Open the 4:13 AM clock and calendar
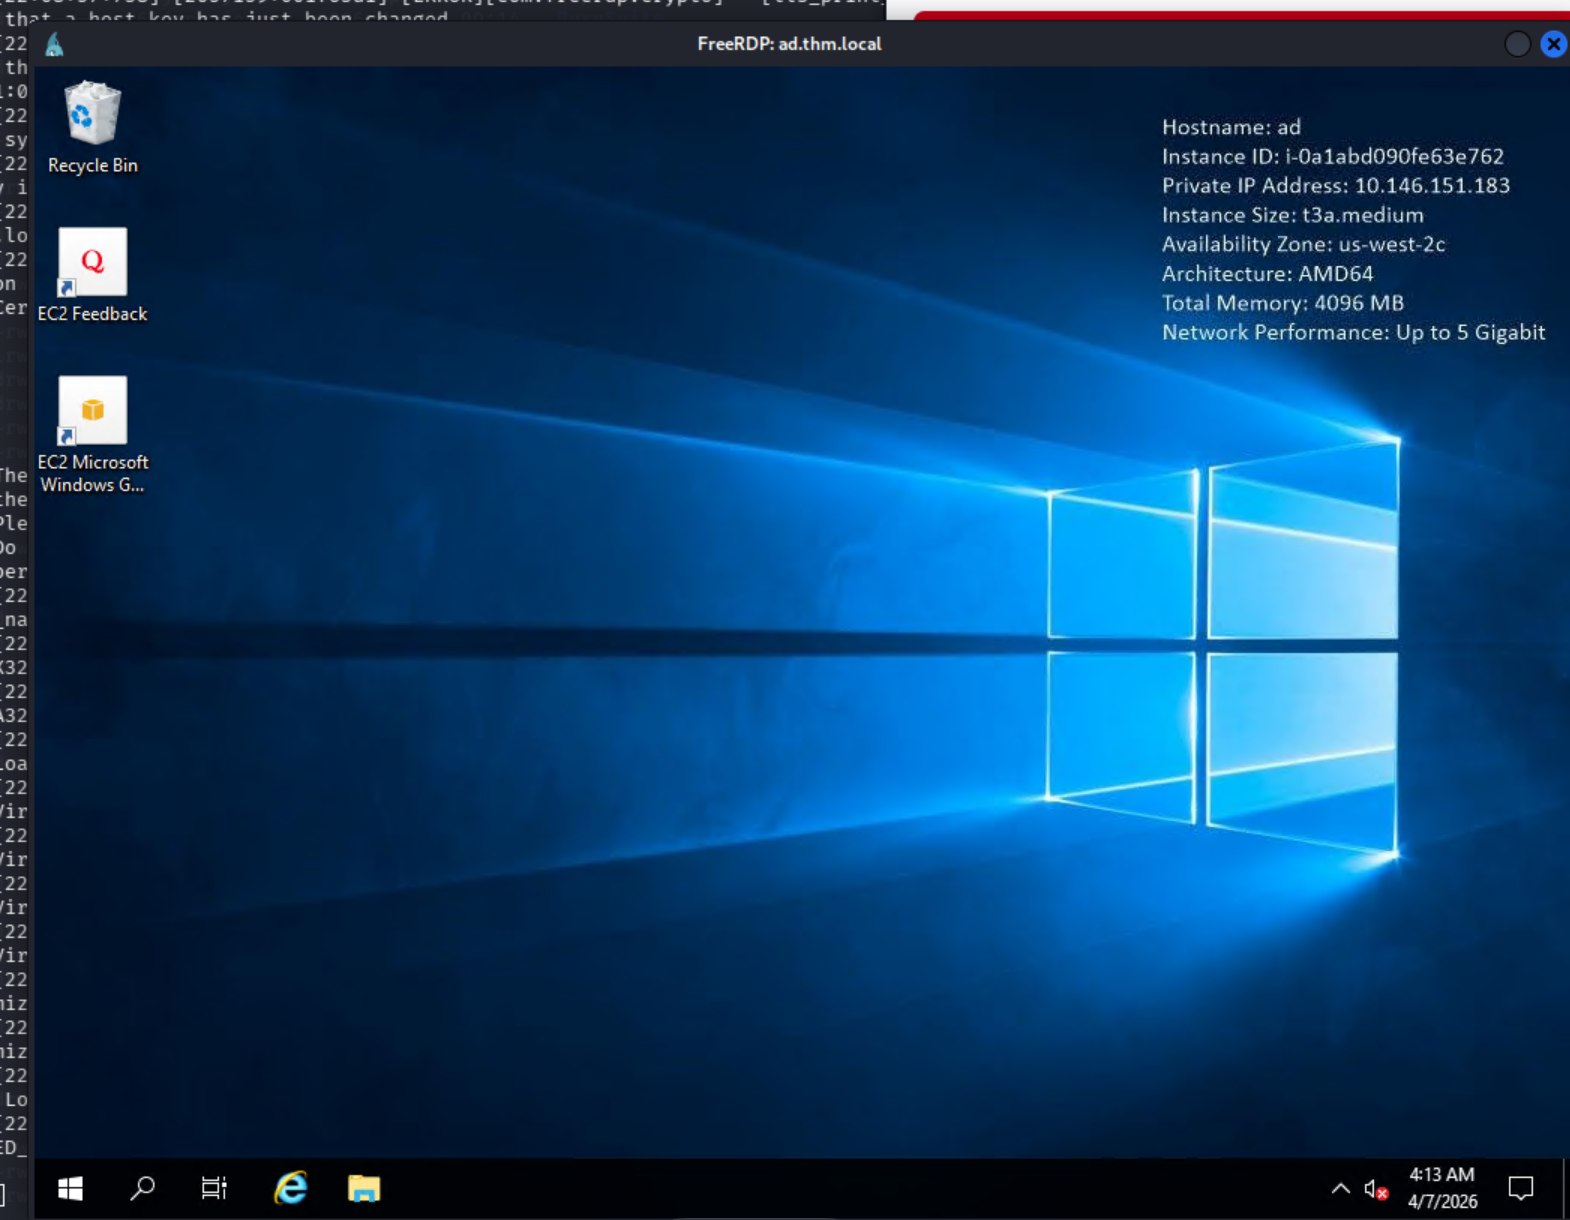The height and width of the screenshot is (1220, 1570). (1442, 1188)
